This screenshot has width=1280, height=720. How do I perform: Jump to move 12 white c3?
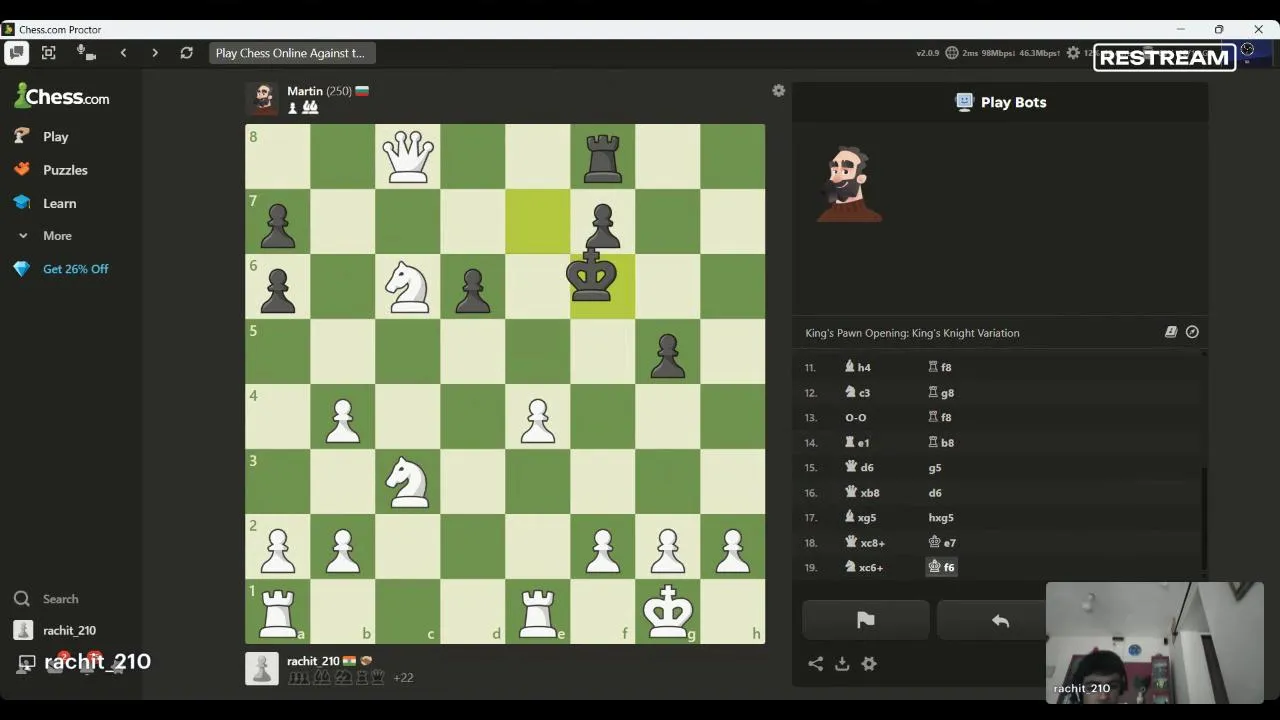pyautogui.click(x=858, y=392)
